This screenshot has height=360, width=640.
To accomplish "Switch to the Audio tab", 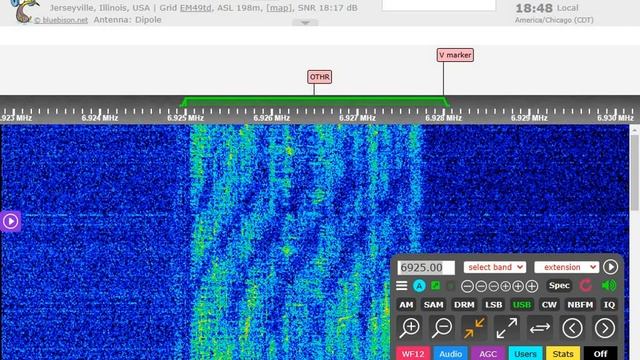I will [x=451, y=353].
